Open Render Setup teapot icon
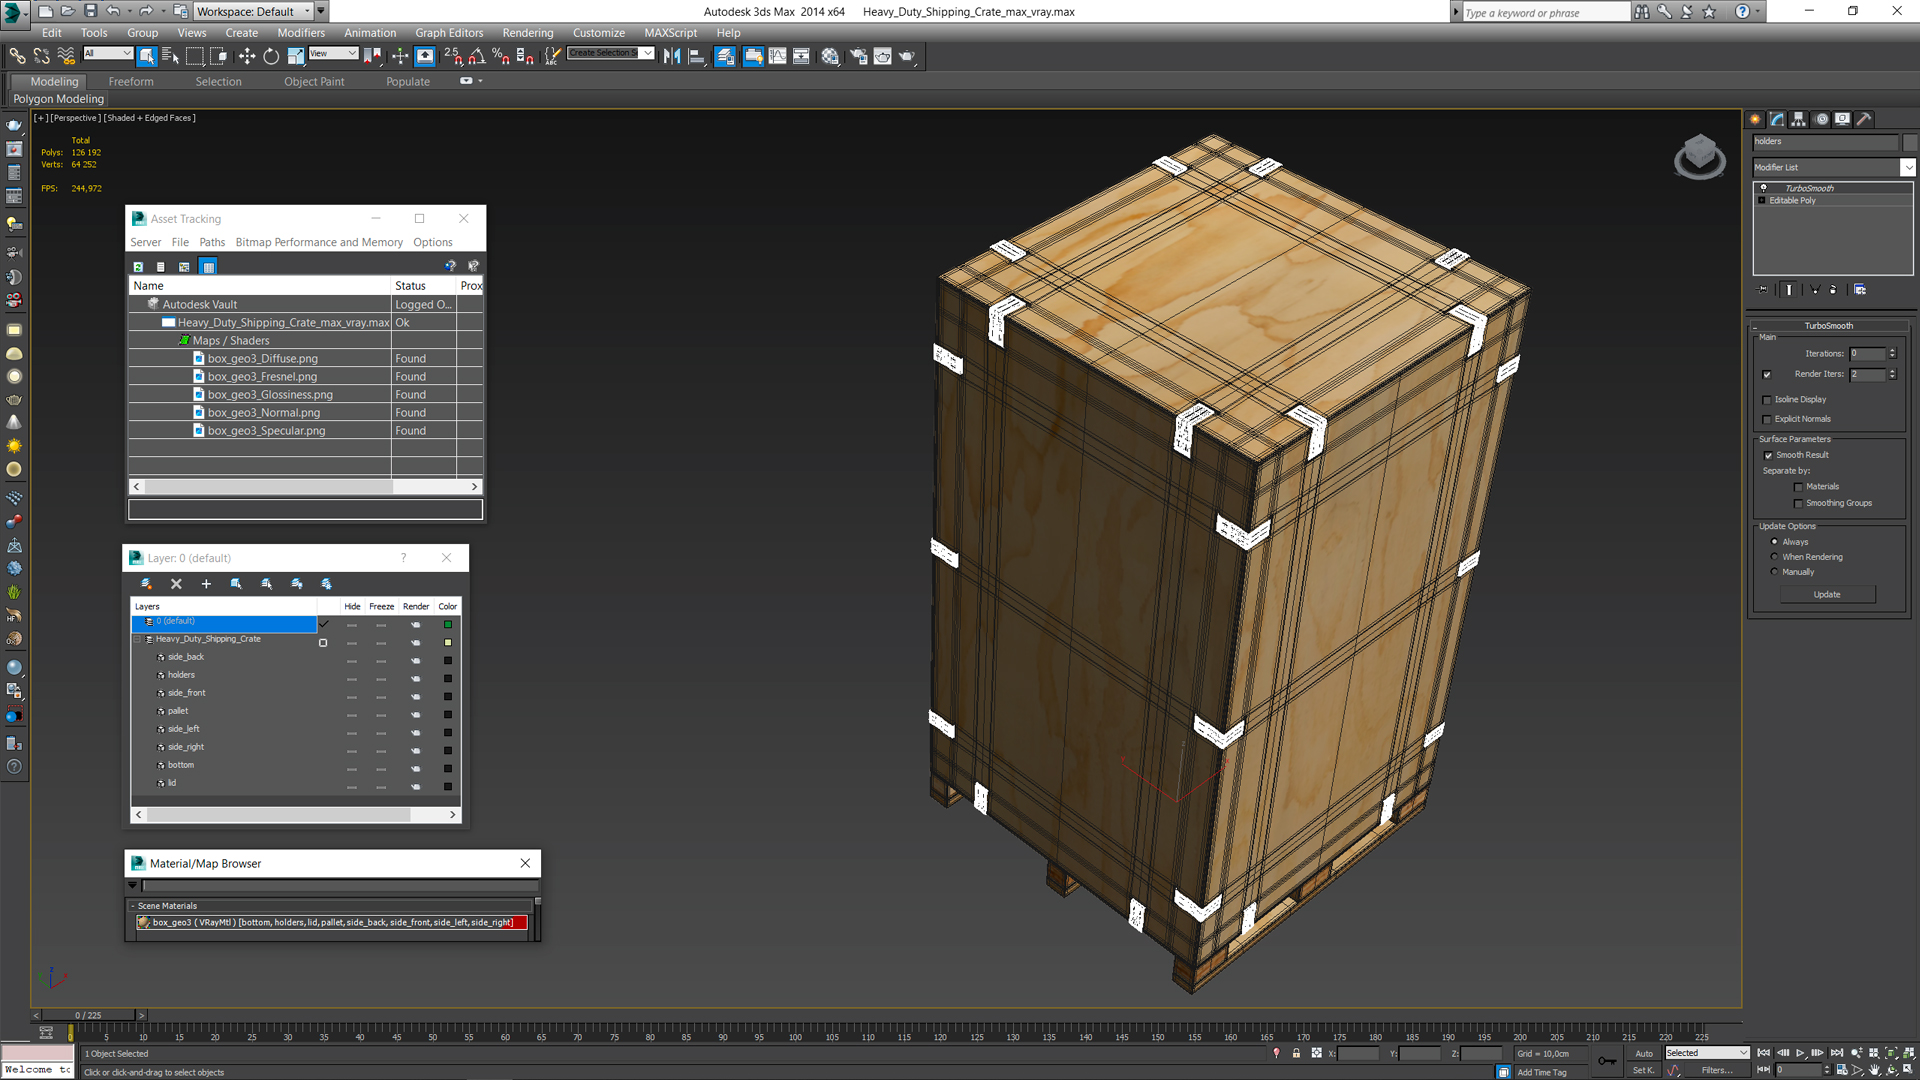1920x1080 pixels. tap(858, 56)
